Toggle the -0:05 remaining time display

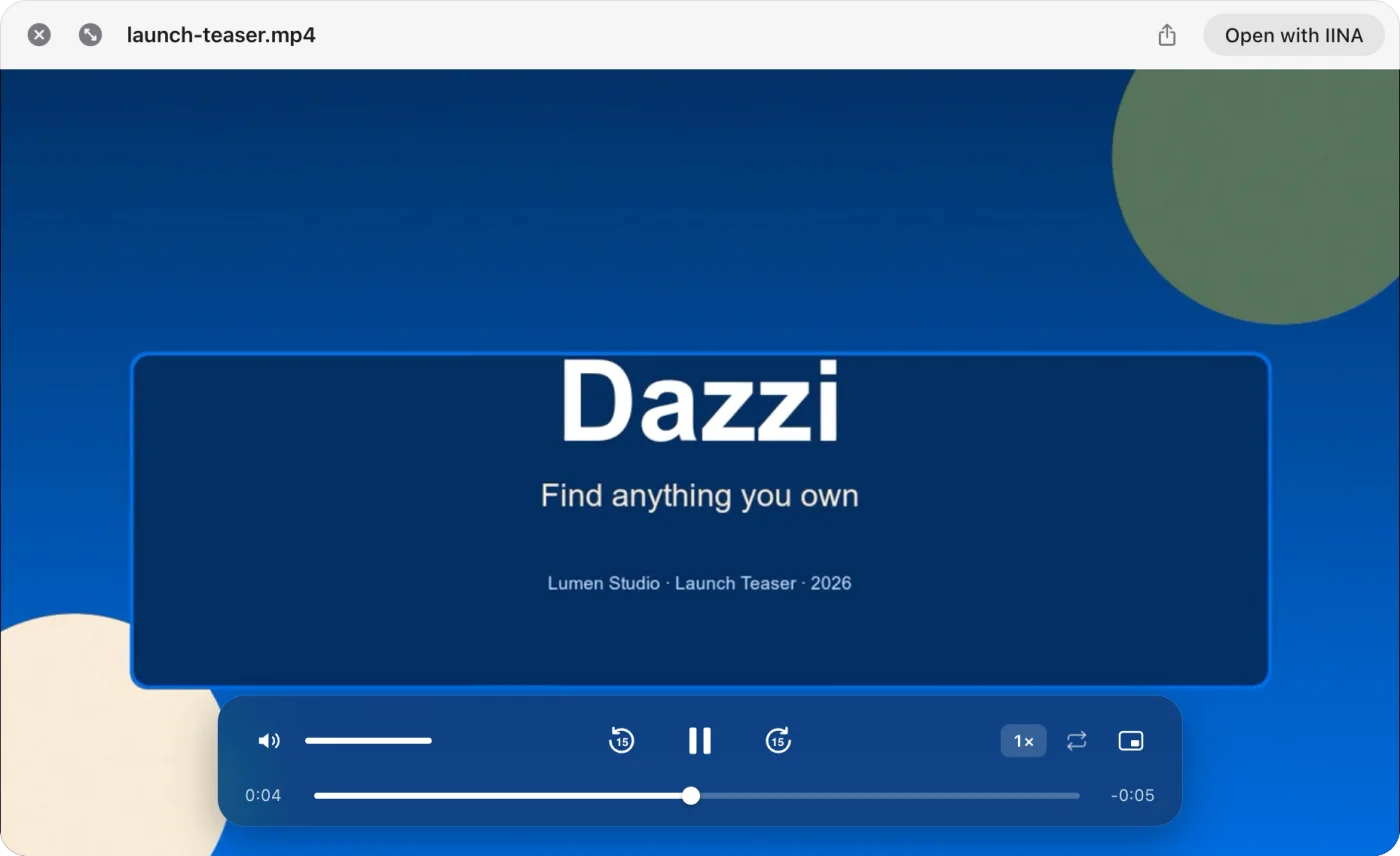[1133, 796]
